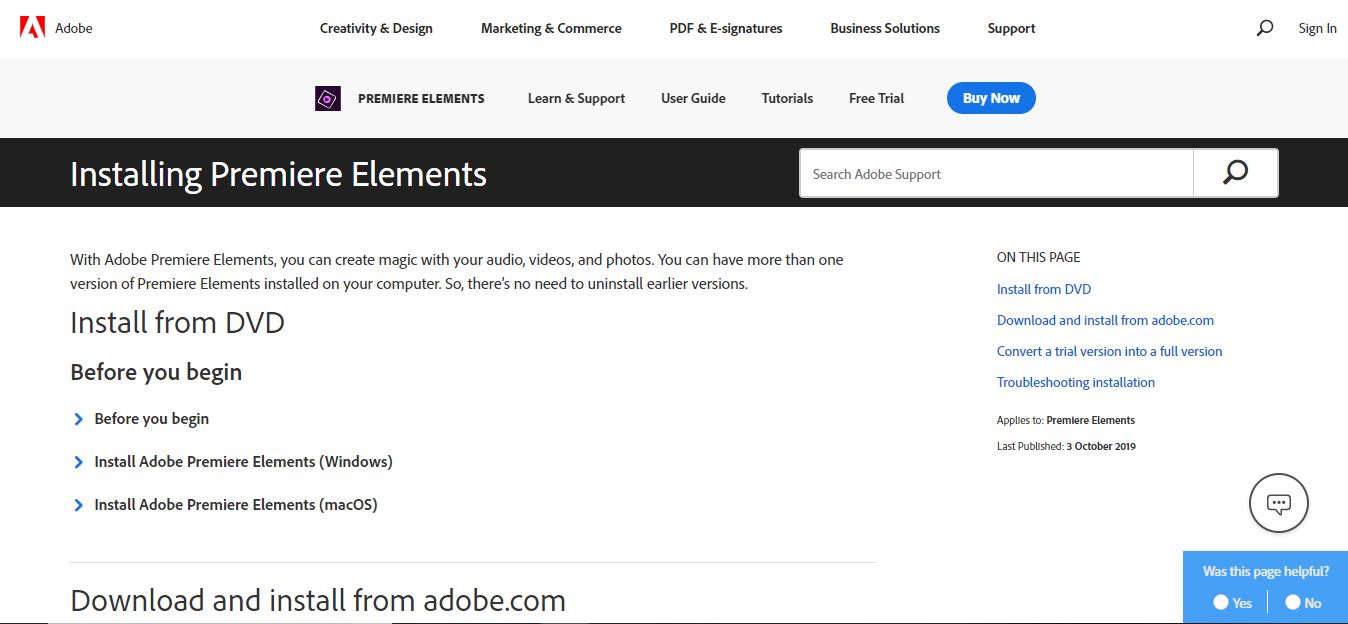Open the Install from DVD page link
This screenshot has height=624, width=1348.
point(1043,289)
